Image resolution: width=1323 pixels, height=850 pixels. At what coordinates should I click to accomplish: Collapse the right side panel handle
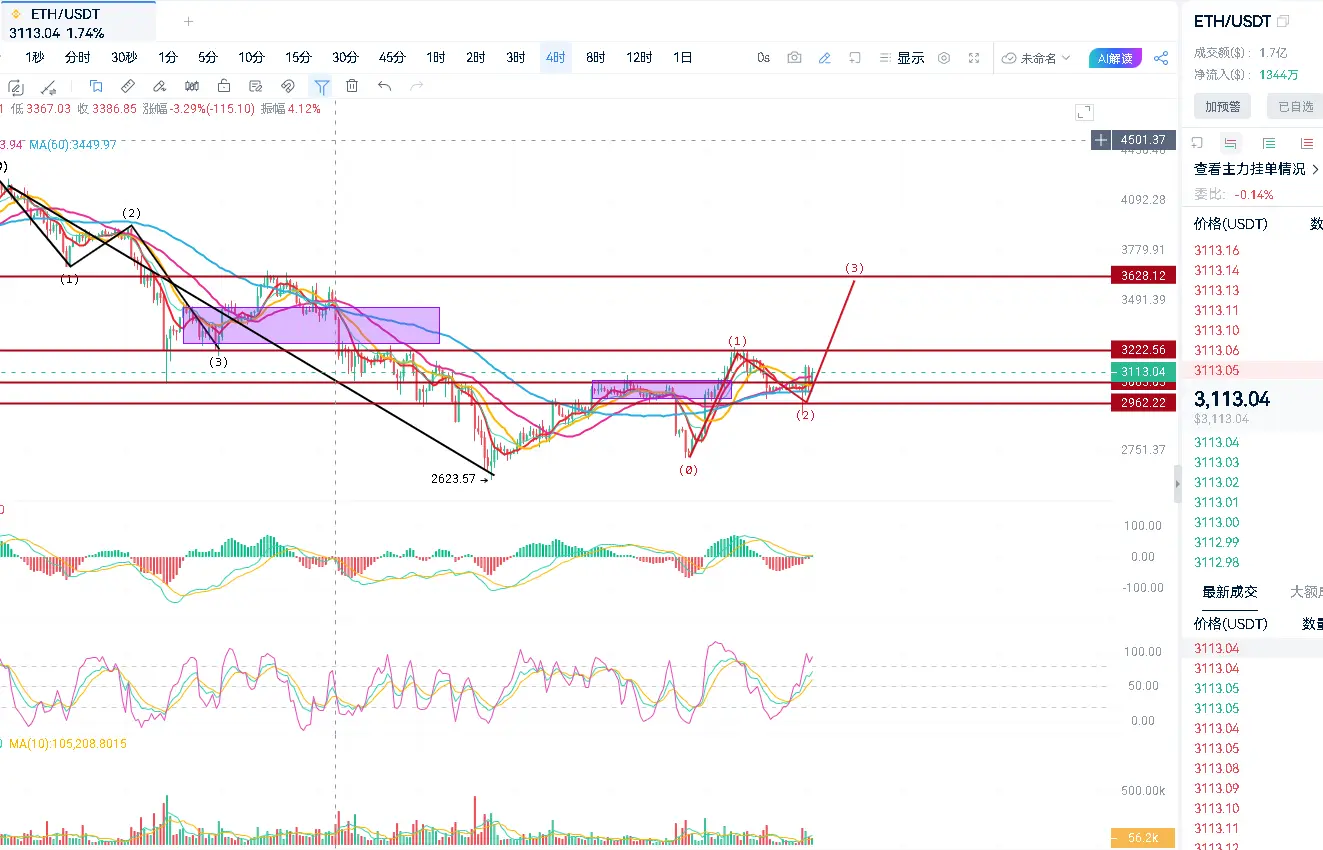[1177, 484]
